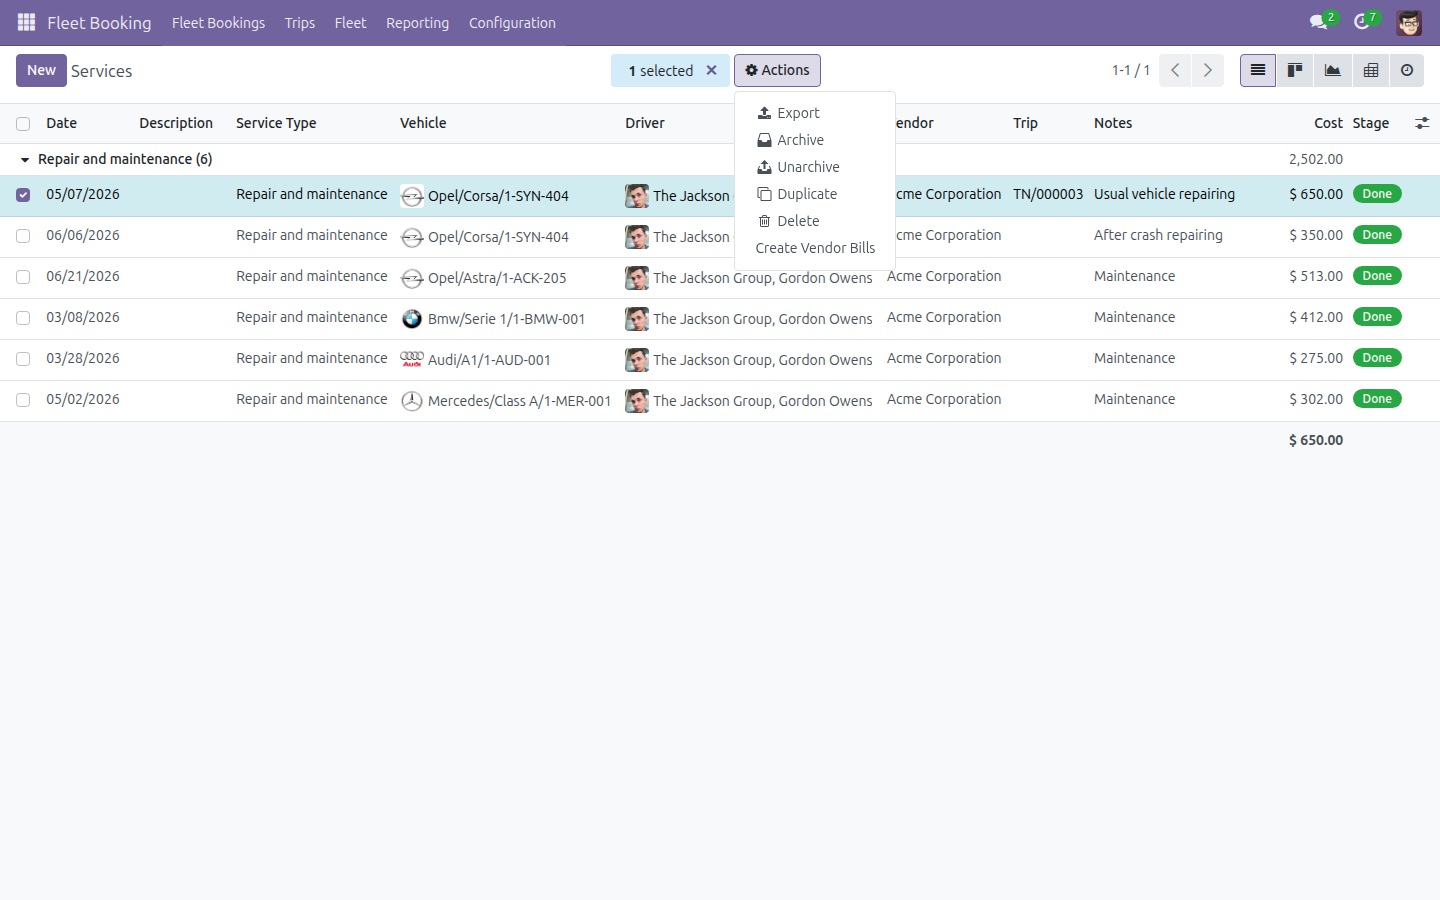Click driver avatar on 06/21/2026 row
The height and width of the screenshot is (900, 1440).
point(637,278)
